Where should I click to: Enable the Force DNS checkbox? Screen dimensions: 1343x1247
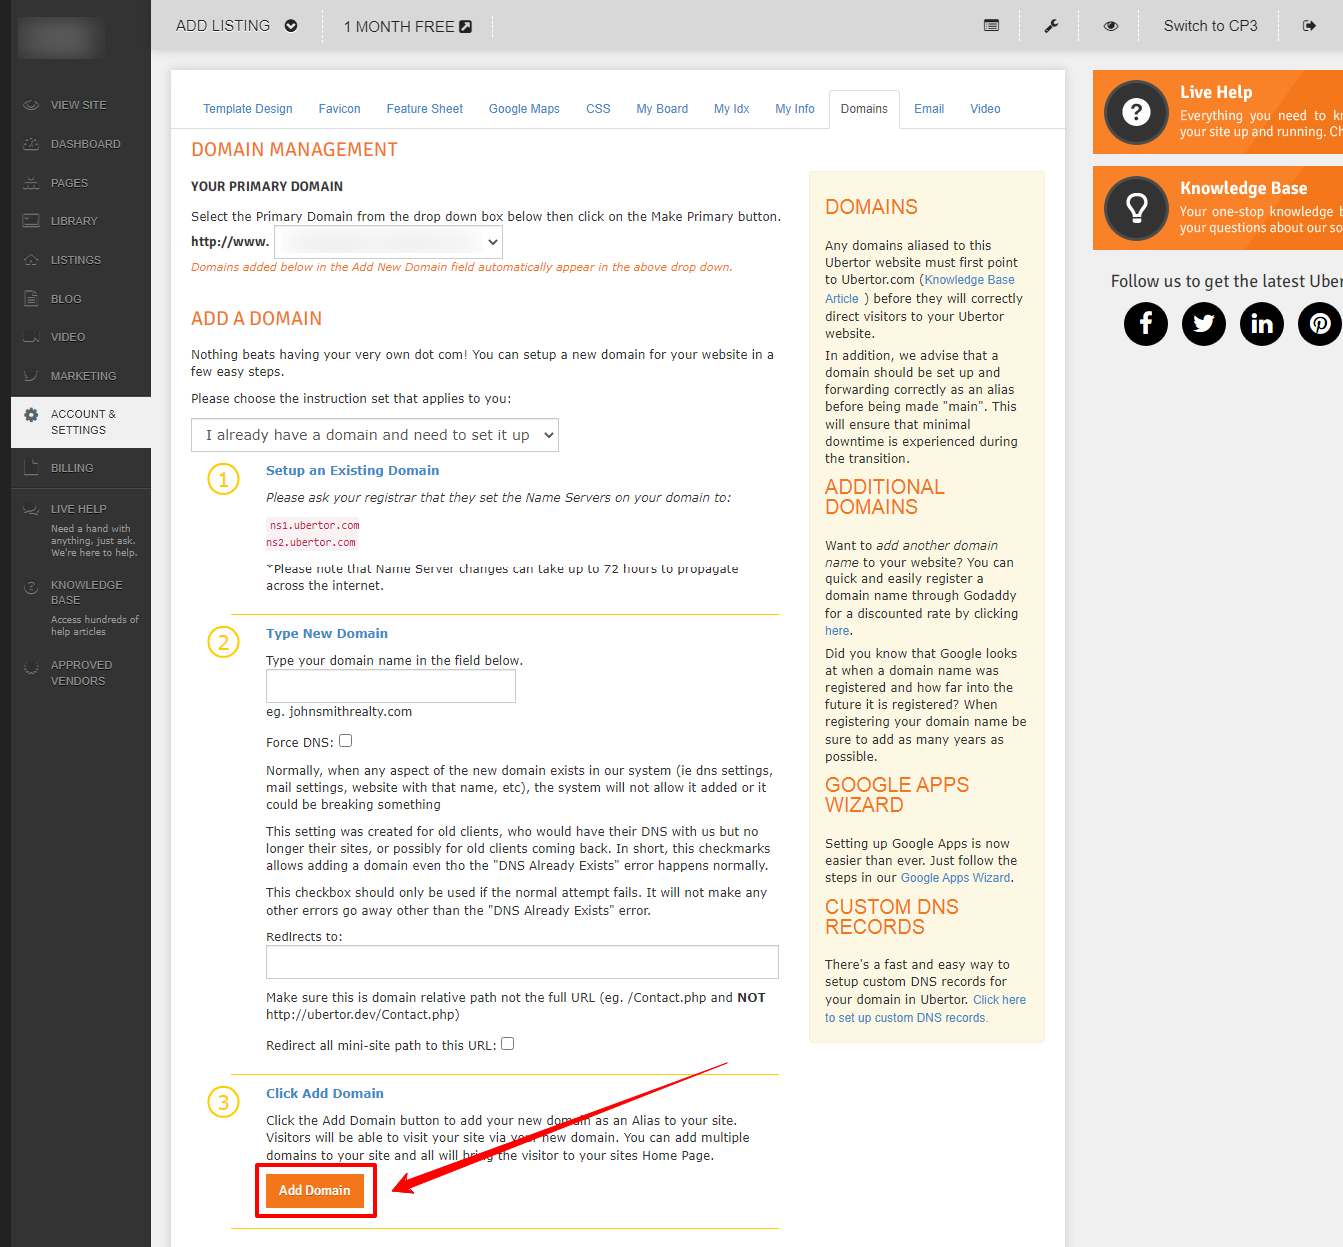point(346,741)
